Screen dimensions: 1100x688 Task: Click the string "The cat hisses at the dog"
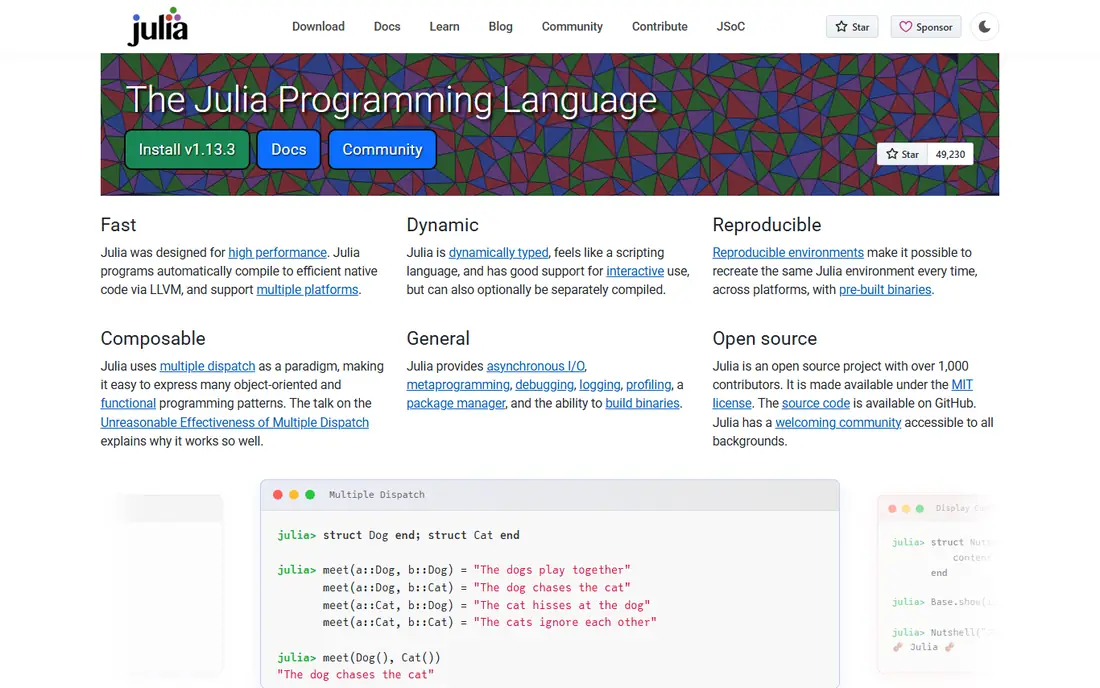[x=562, y=605]
